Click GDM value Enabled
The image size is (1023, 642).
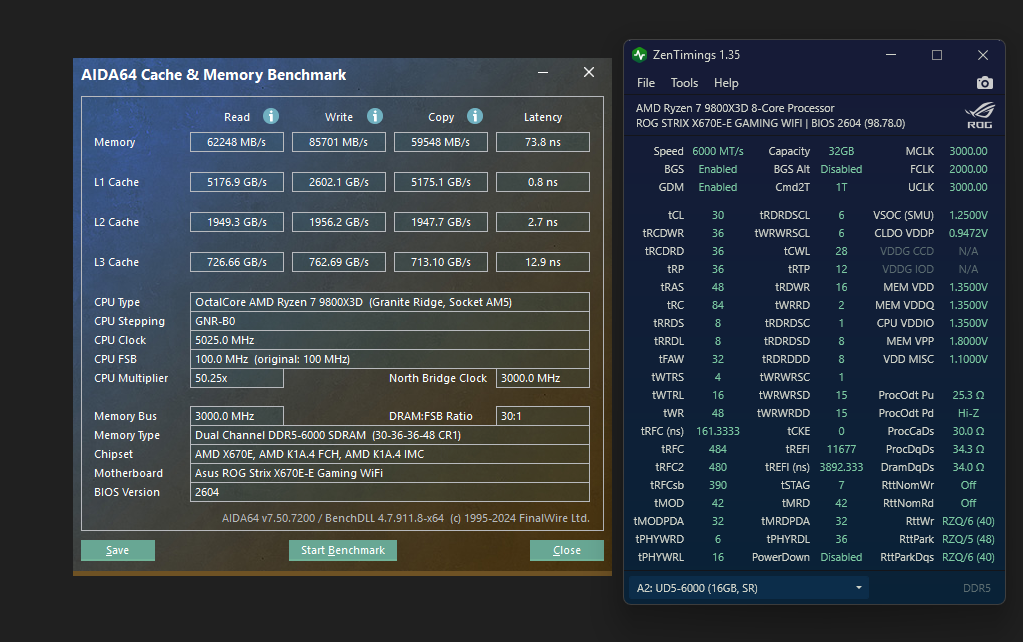tap(718, 187)
